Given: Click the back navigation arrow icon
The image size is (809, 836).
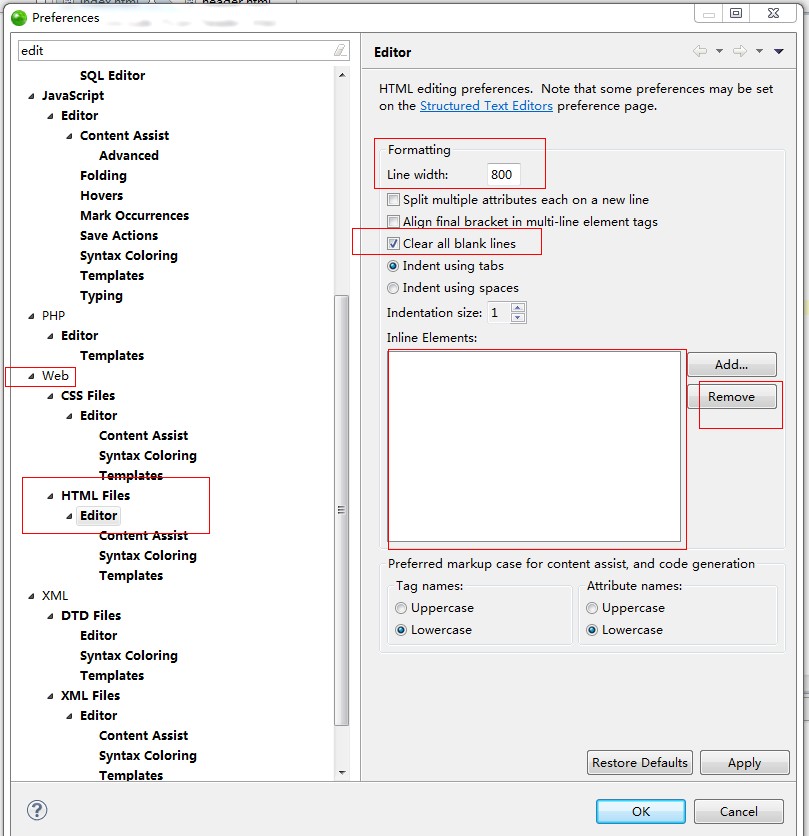Looking at the screenshot, I should (700, 52).
